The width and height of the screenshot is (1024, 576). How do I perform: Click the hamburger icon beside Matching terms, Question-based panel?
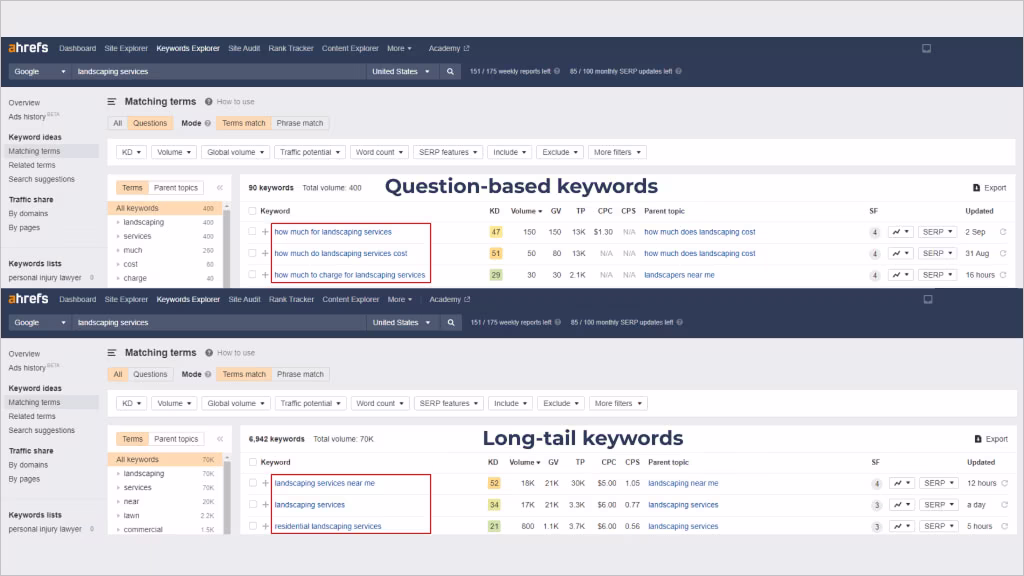112,102
